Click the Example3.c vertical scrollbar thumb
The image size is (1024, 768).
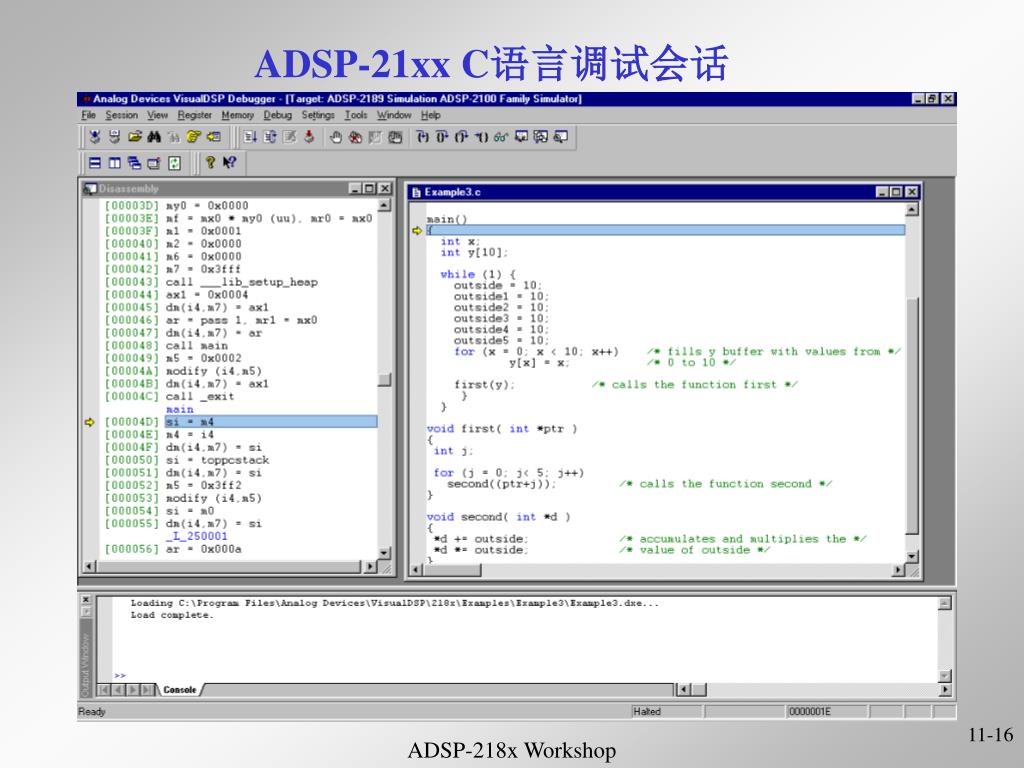tap(912, 415)
